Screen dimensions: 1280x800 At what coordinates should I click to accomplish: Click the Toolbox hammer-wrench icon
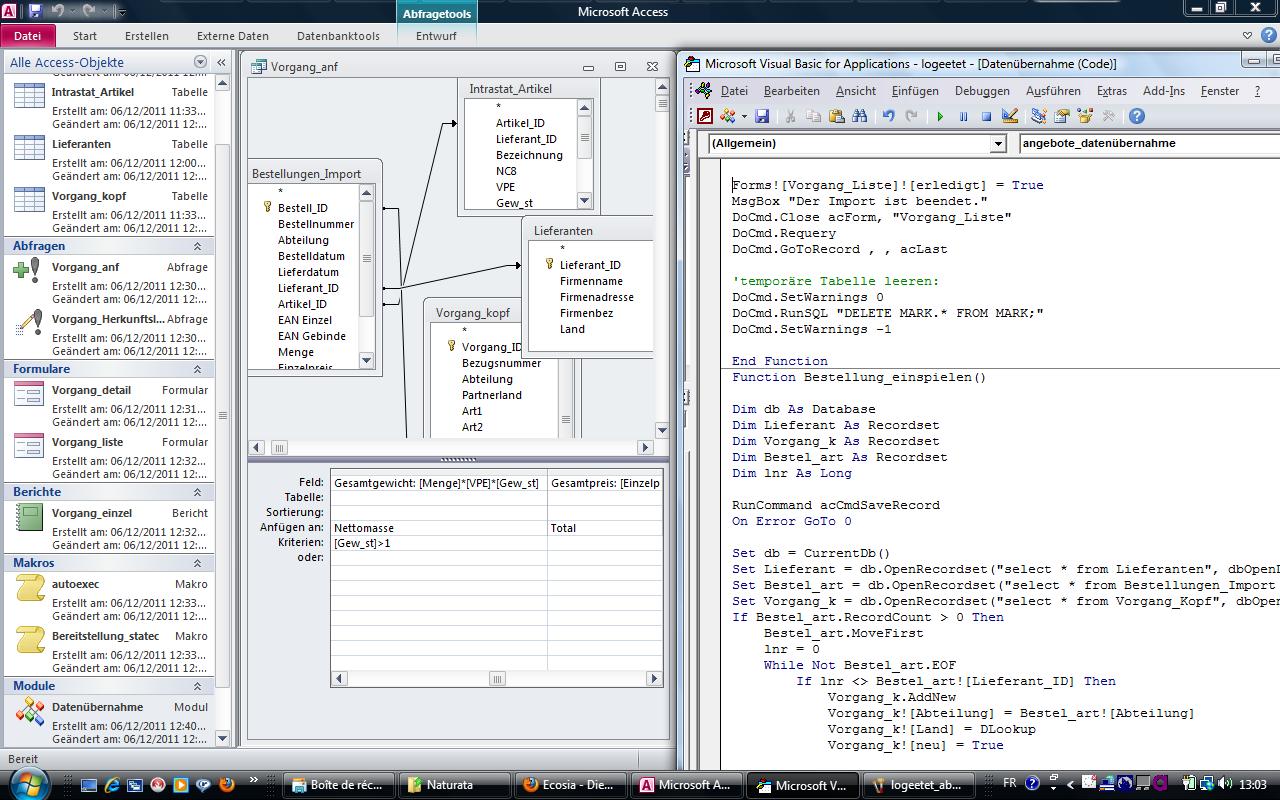coord(1107,116)
